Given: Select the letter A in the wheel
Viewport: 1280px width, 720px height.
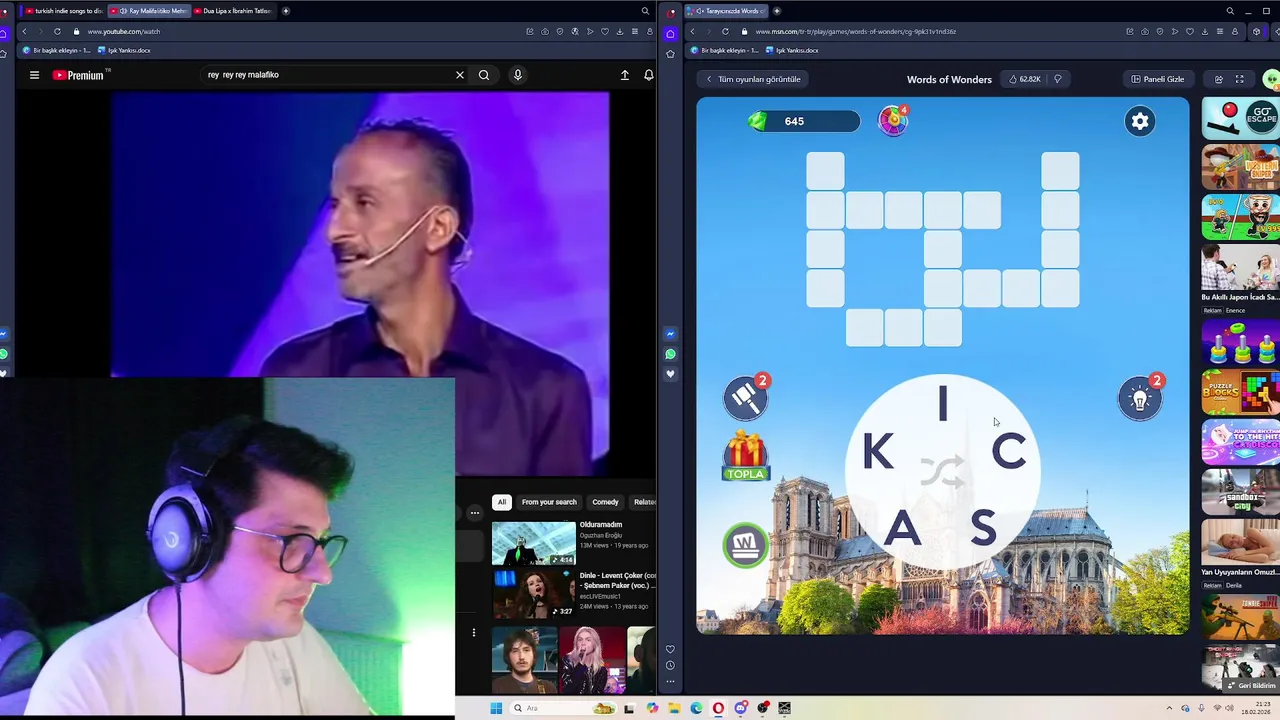Looking at the screenshot, I should [x=902, y=528].
